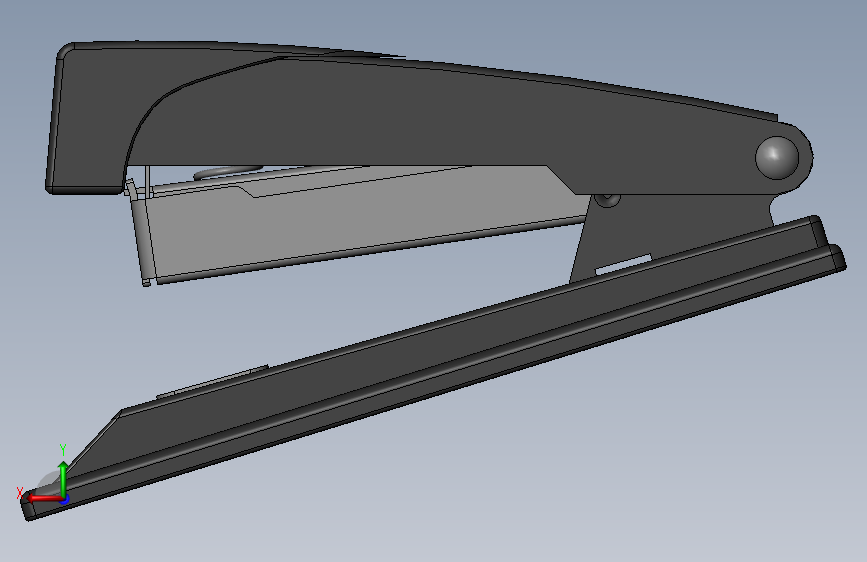Select the rear support bracket

click(x=664, y=232)
